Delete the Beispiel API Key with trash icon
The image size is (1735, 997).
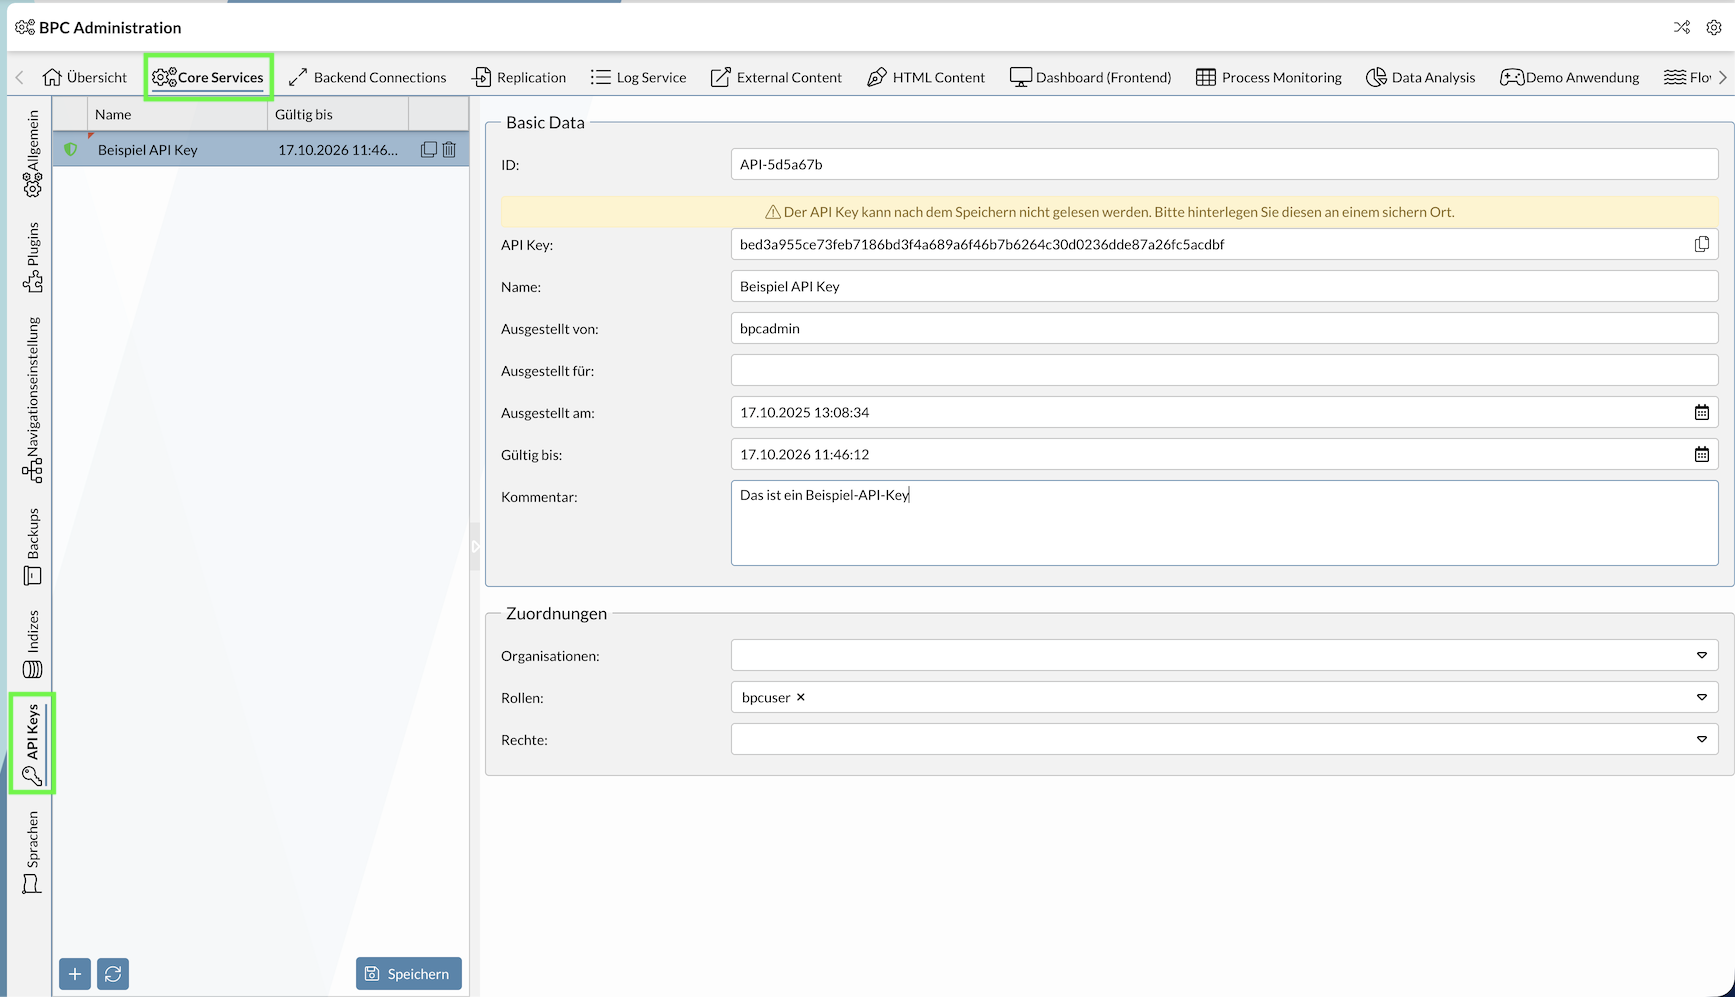point(449,149)
